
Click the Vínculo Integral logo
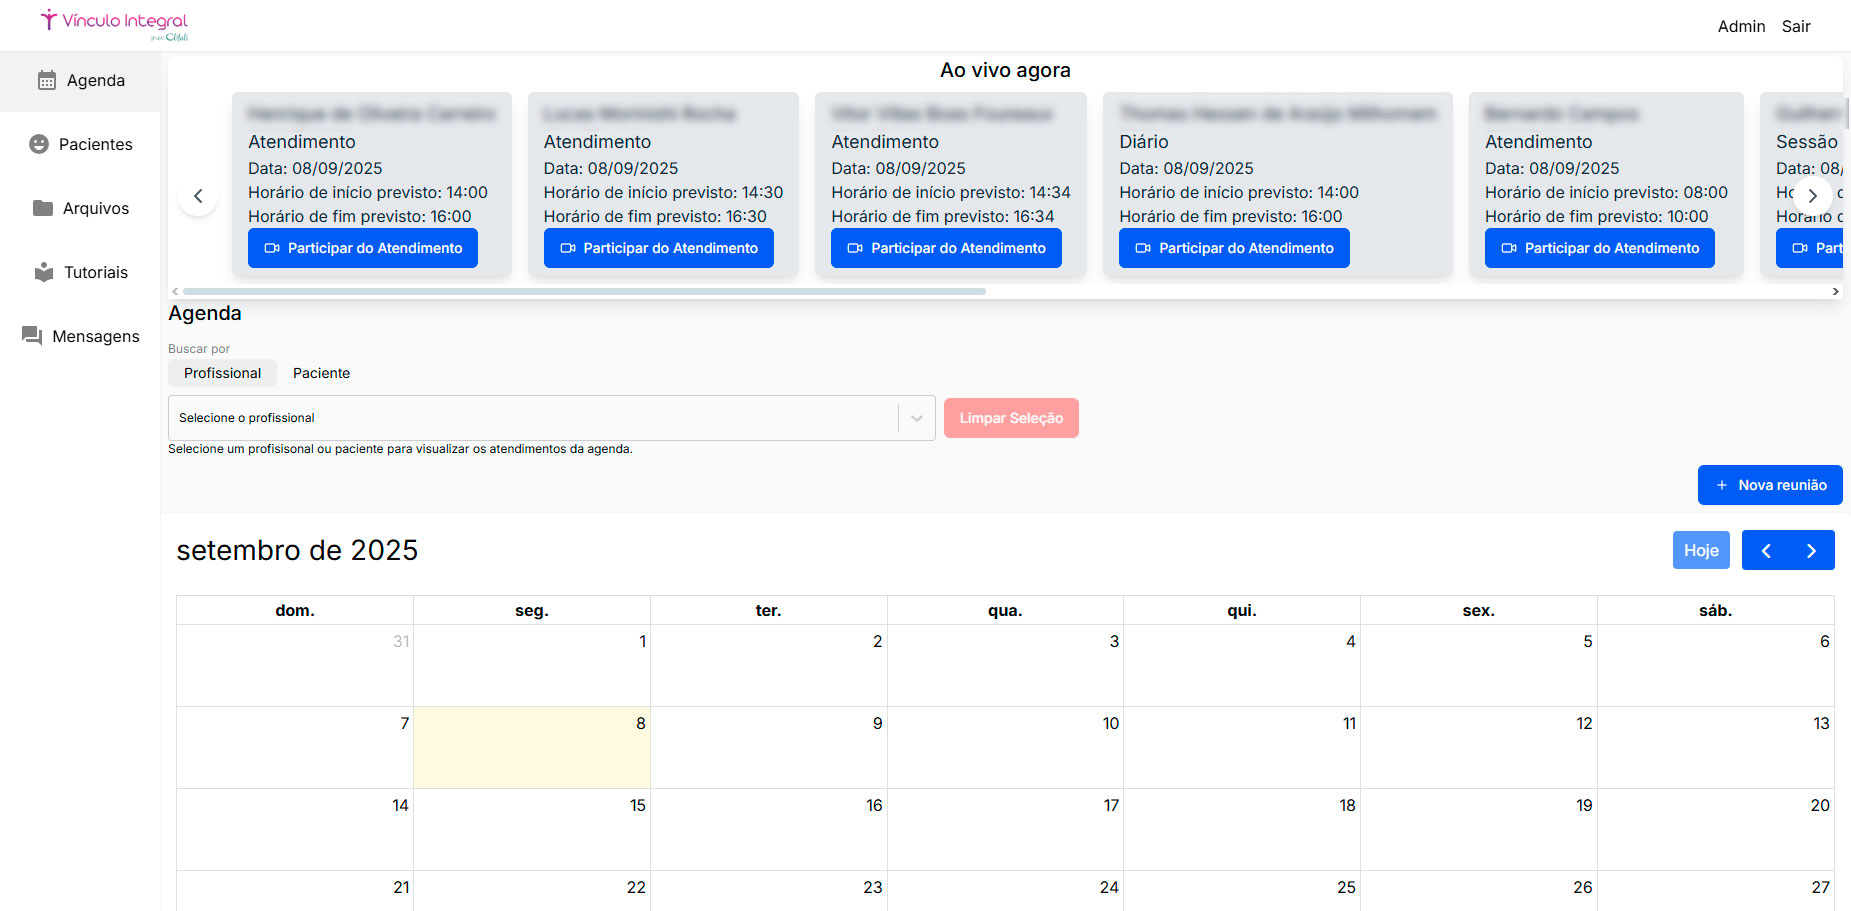click(x=114, y=24)
